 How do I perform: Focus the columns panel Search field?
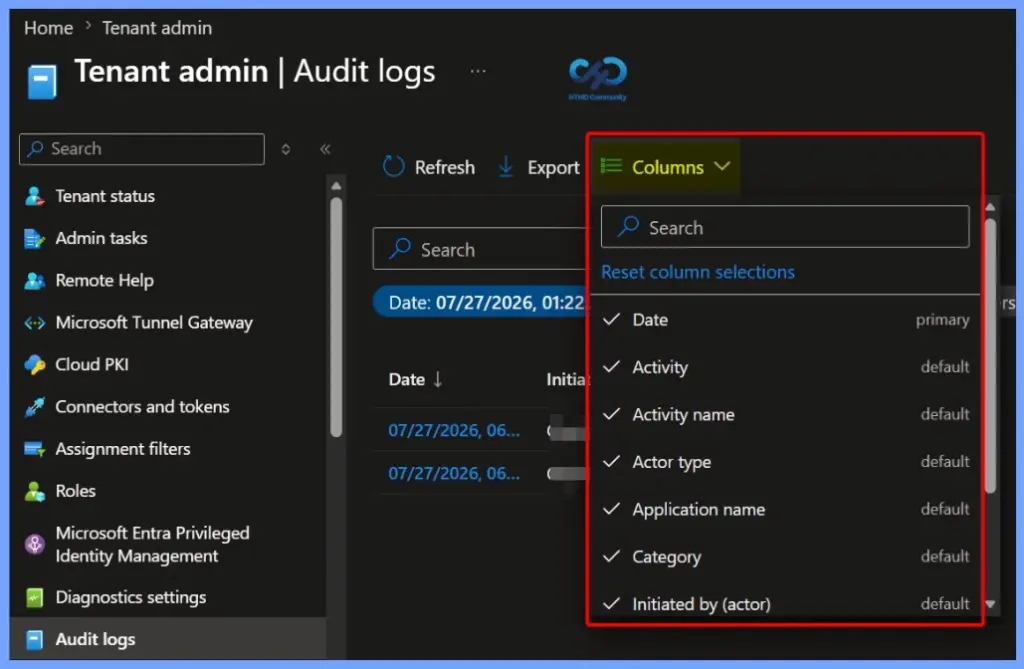(785, 227)
